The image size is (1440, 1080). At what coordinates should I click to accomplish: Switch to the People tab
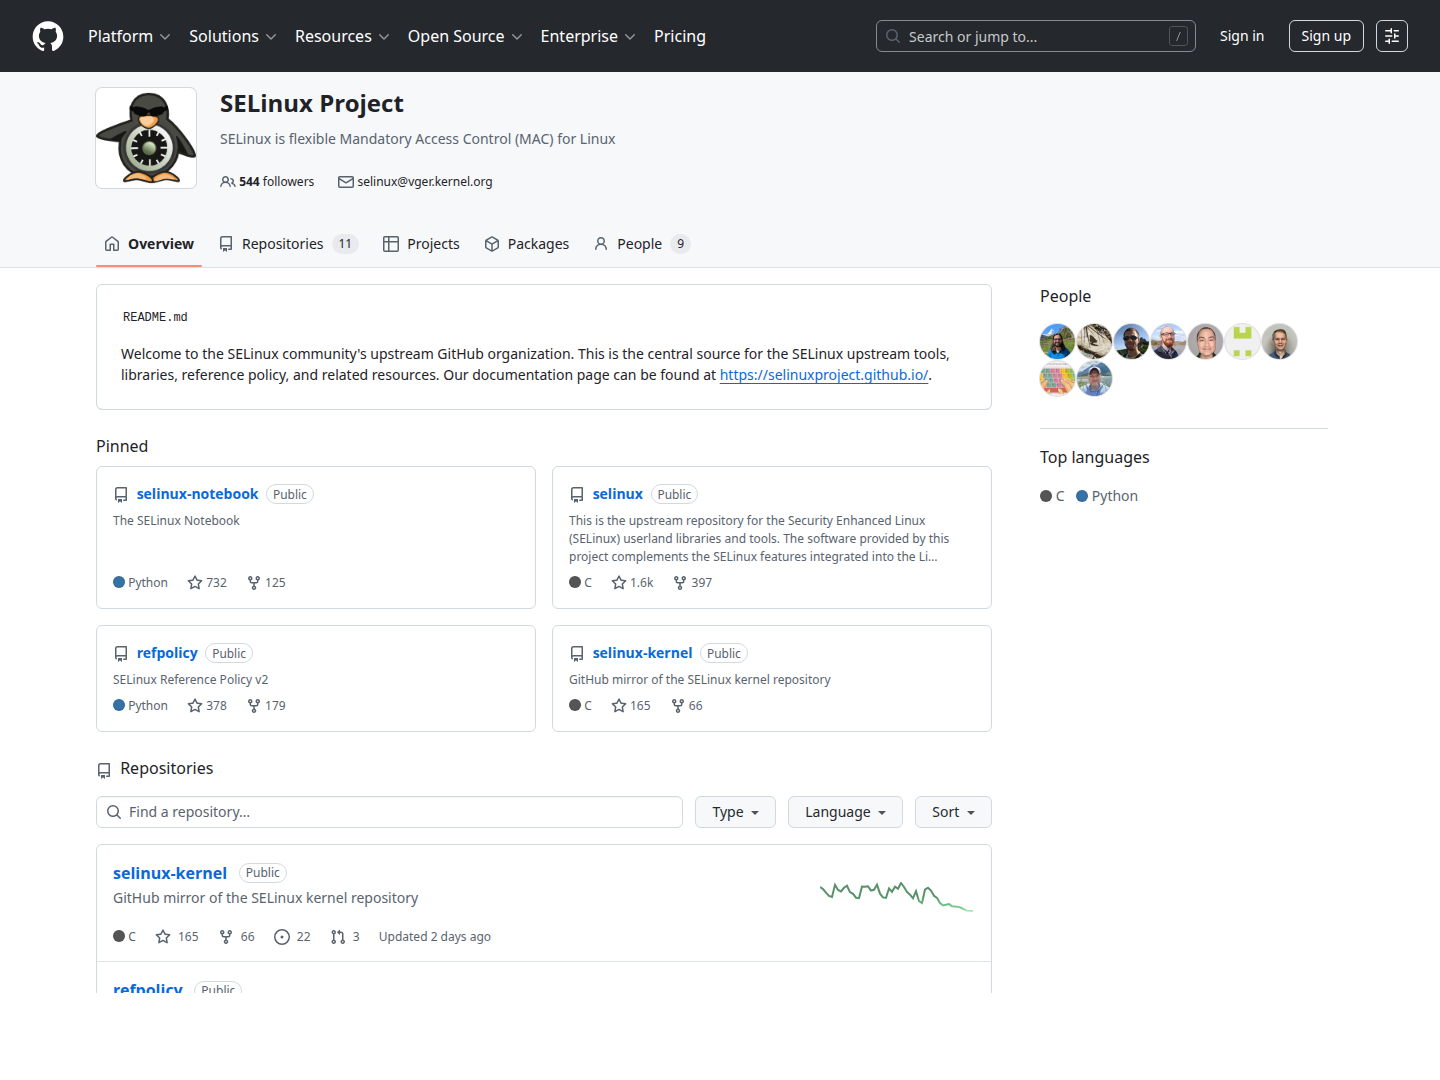click(642, 244)
